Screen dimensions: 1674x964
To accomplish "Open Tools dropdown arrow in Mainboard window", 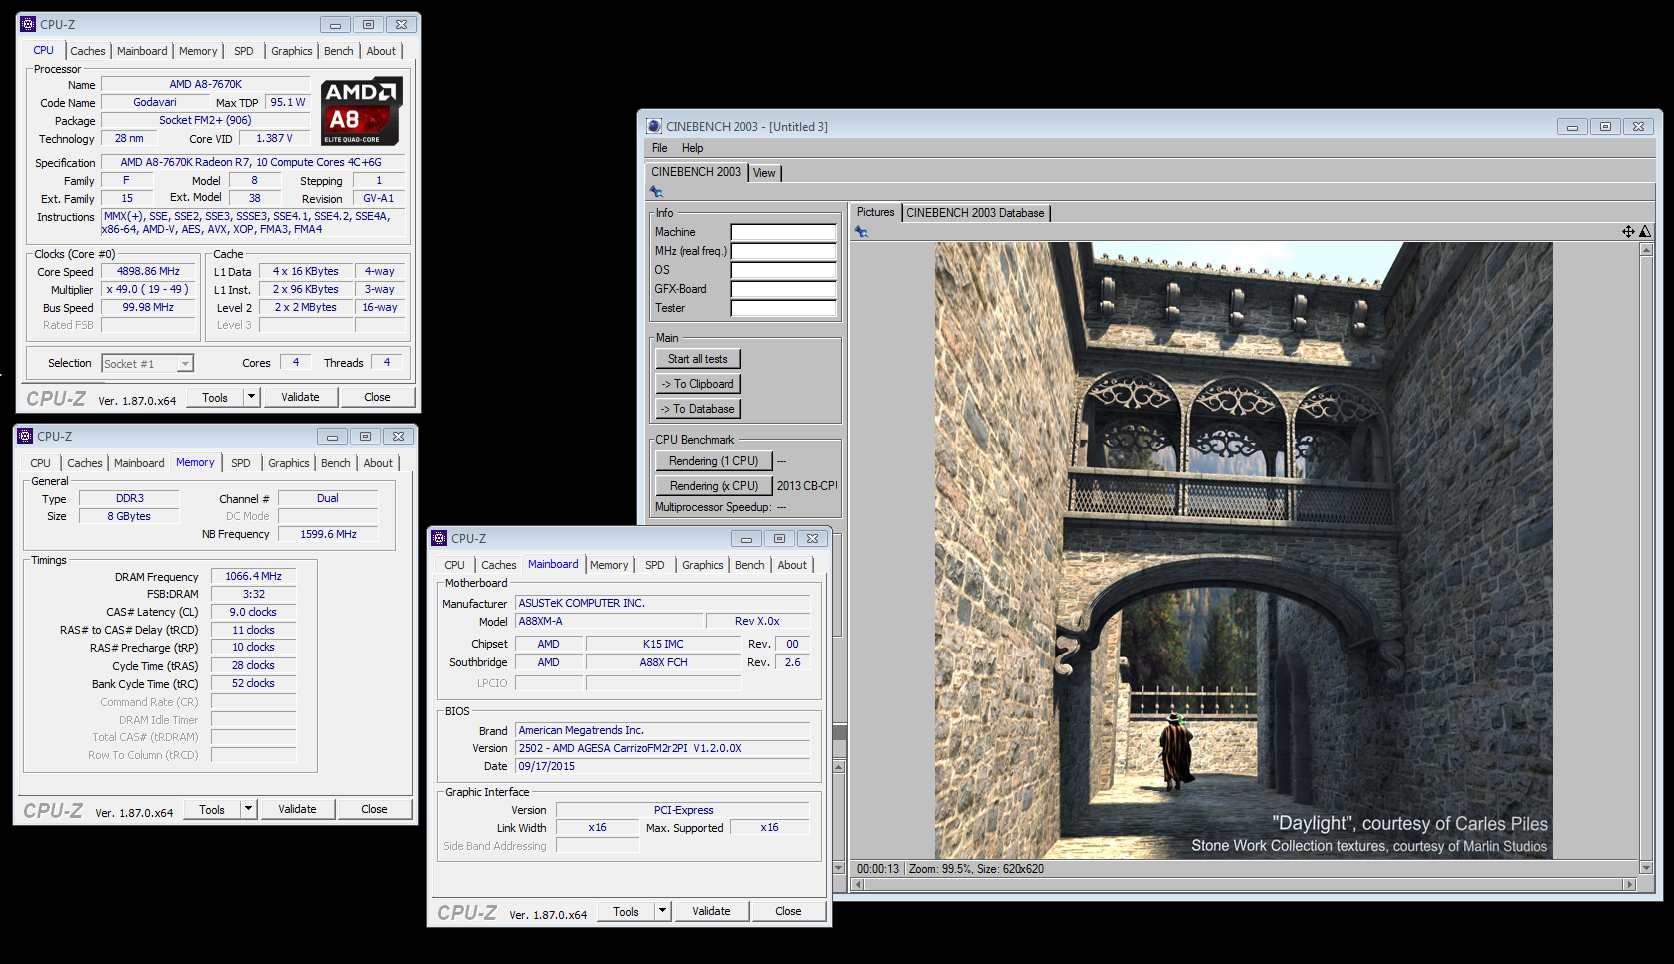I will (662, 911).
